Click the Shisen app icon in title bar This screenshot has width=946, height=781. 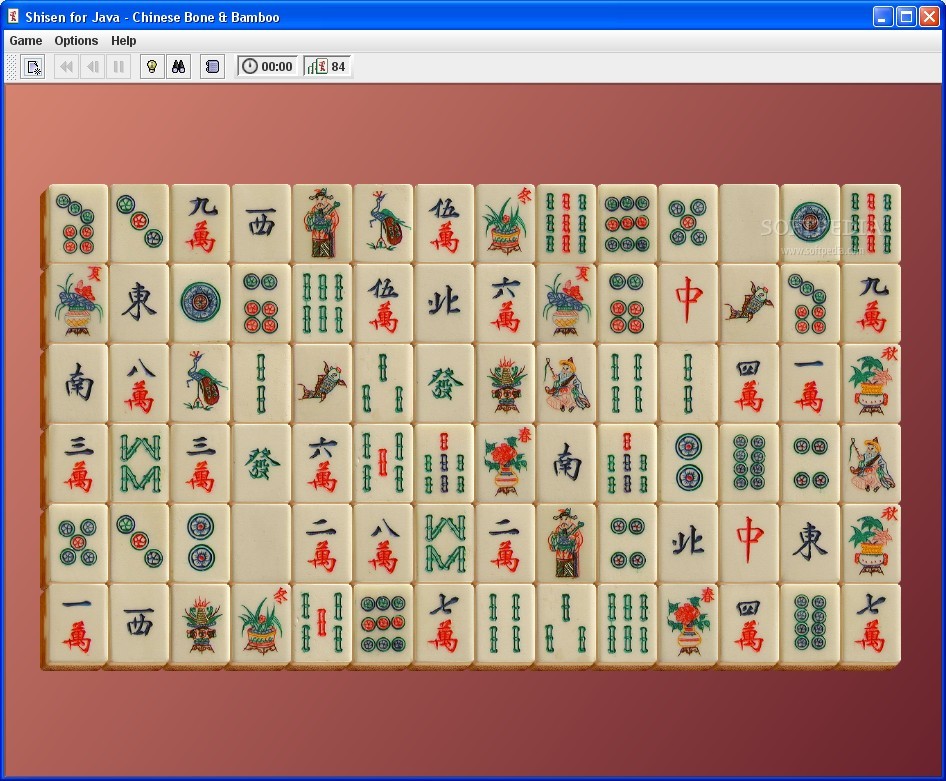click(13, 16)
